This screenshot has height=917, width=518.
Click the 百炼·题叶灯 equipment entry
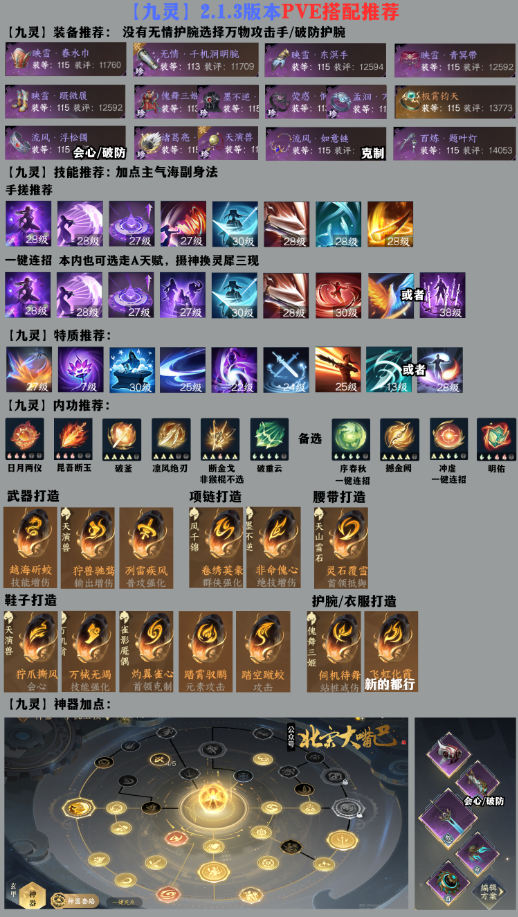tap(454, 143)
